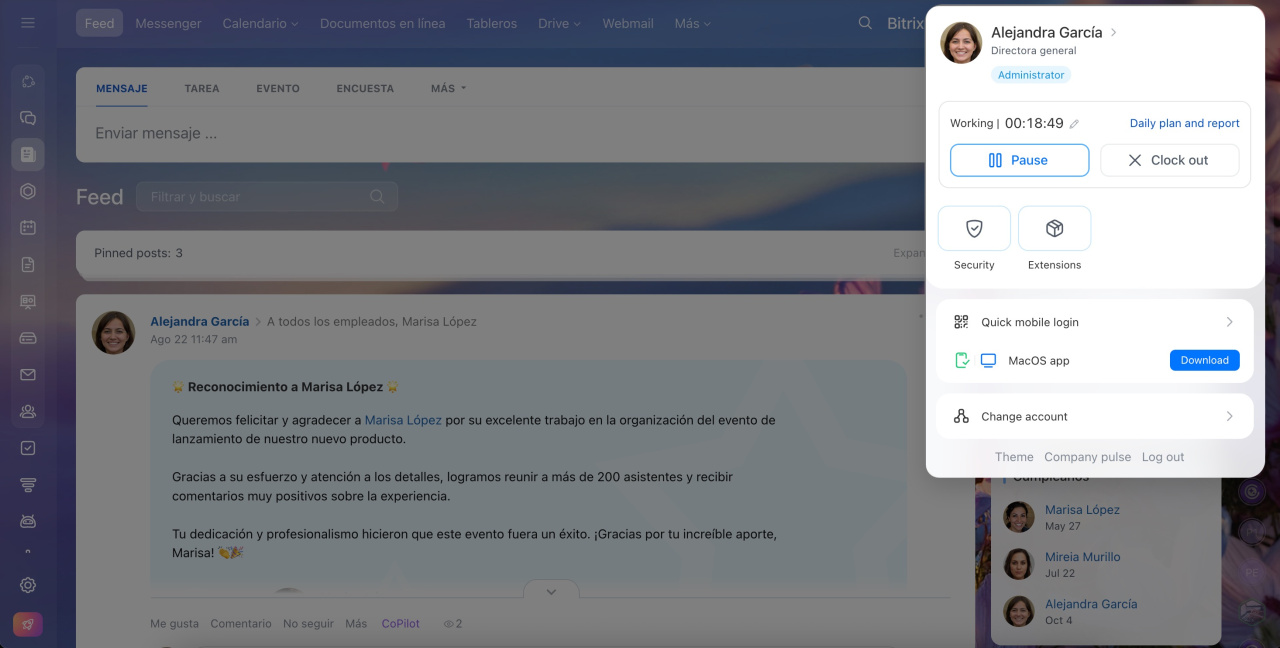Screen dimensions: 1280x648
Task: Click the pencil icon beside working time
Action: coord(1074,124)
